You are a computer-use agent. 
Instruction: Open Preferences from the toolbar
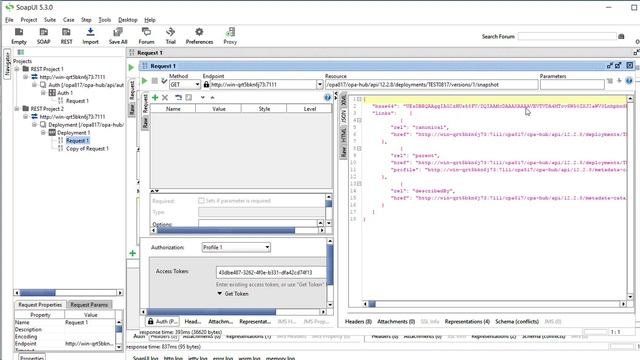point(199,36)
